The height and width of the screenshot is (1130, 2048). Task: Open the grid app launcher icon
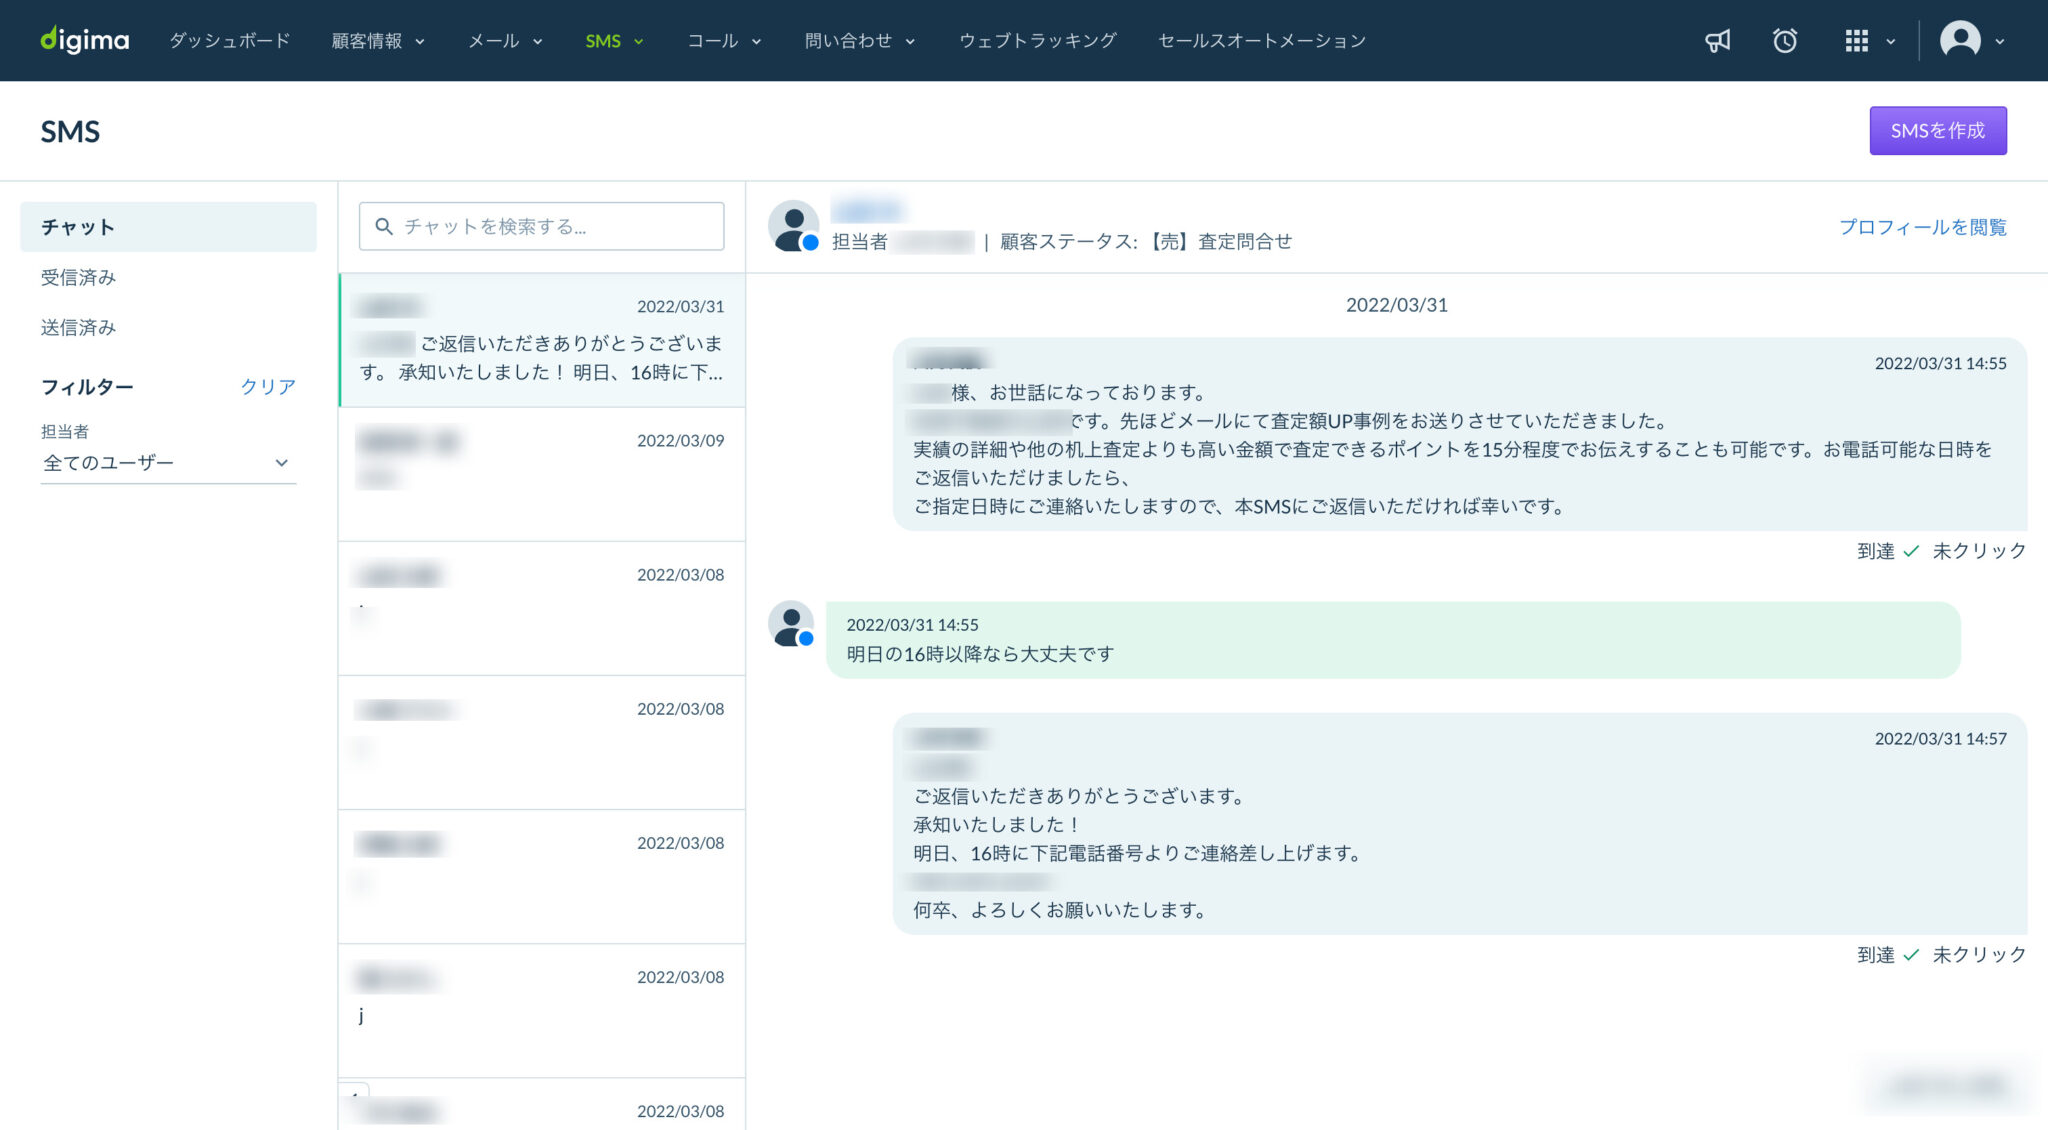(1857, 40)
